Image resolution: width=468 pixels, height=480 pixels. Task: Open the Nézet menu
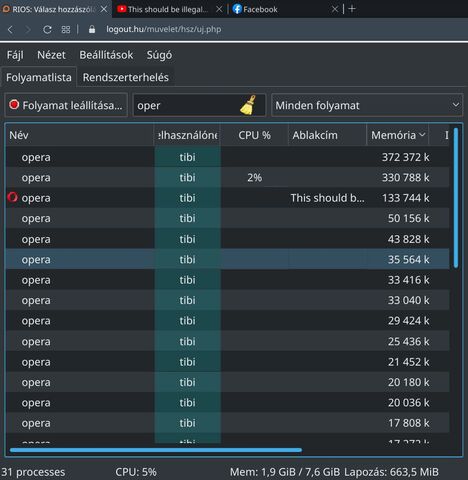51,55
